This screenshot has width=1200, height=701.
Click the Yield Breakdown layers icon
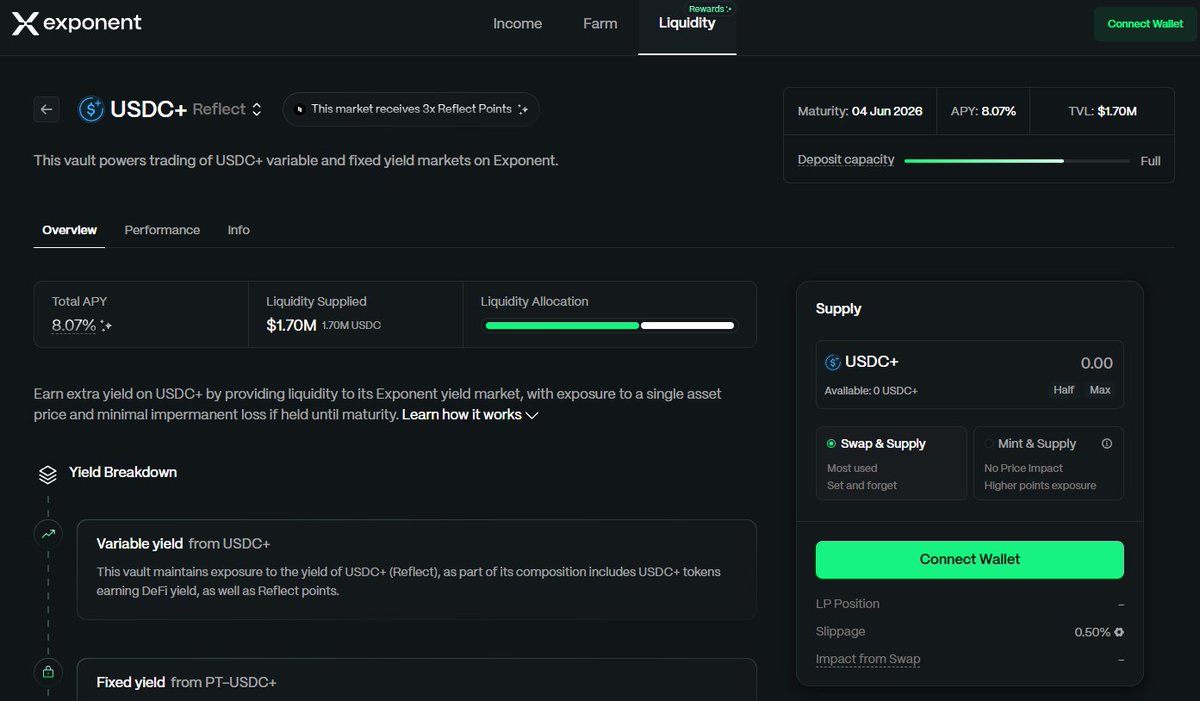[x=47, y=473]
